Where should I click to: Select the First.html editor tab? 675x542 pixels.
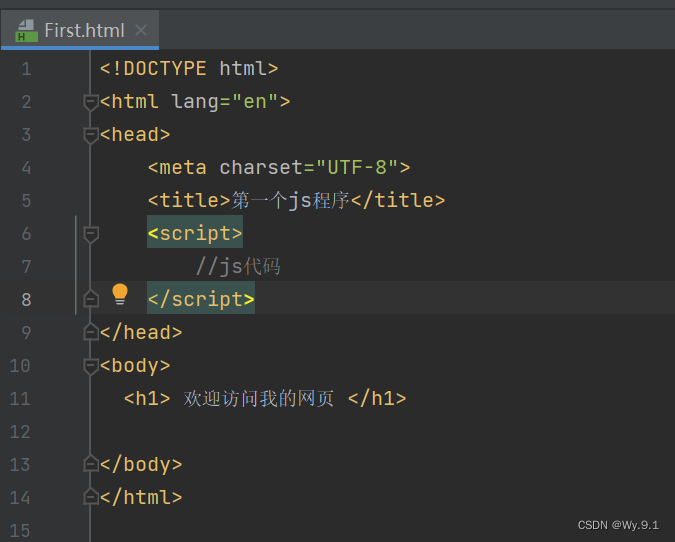pyautogui.click(x=80, y=30)
